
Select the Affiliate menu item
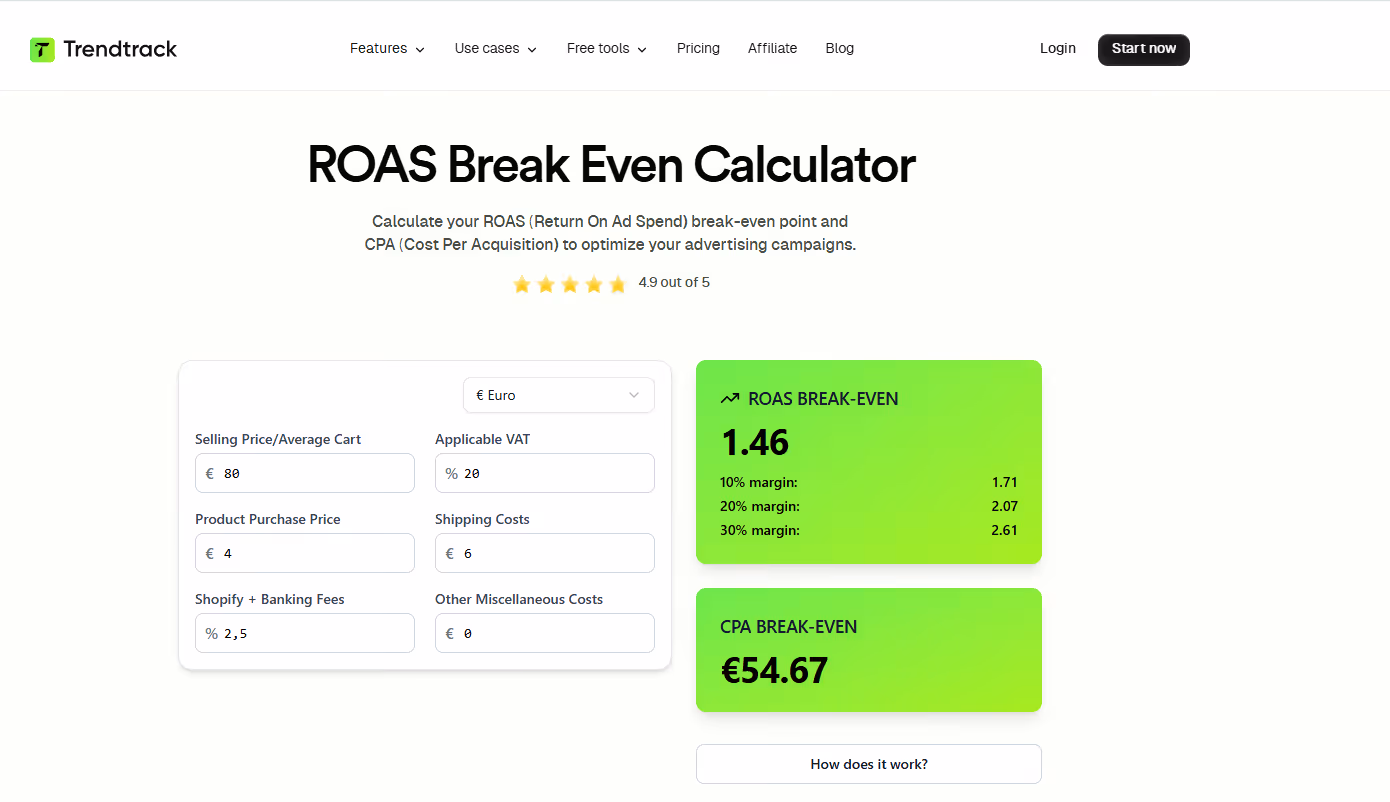click(x=772, y=48)
